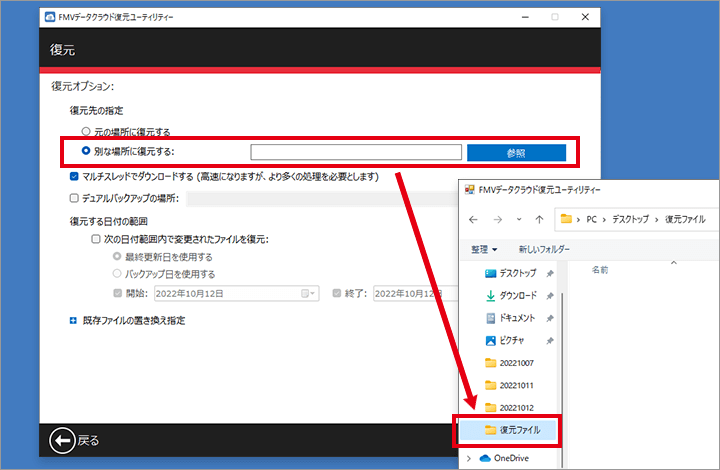Select the 元の場所に復元する radio option

(x=86, y=131)
